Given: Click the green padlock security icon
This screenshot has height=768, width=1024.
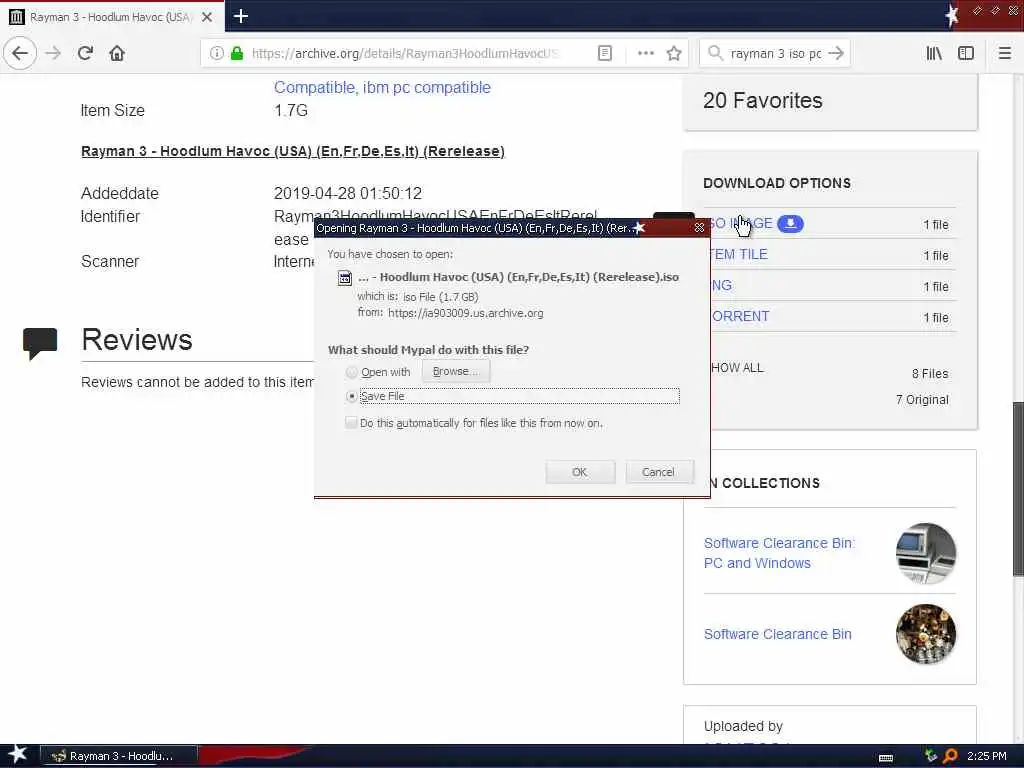Looking at the screenshot, I should [237, 53].
